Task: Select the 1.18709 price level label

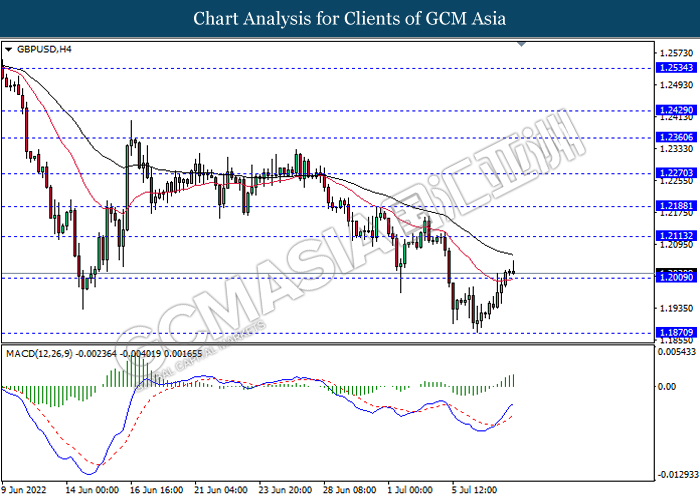Action: tap(676, 333)
